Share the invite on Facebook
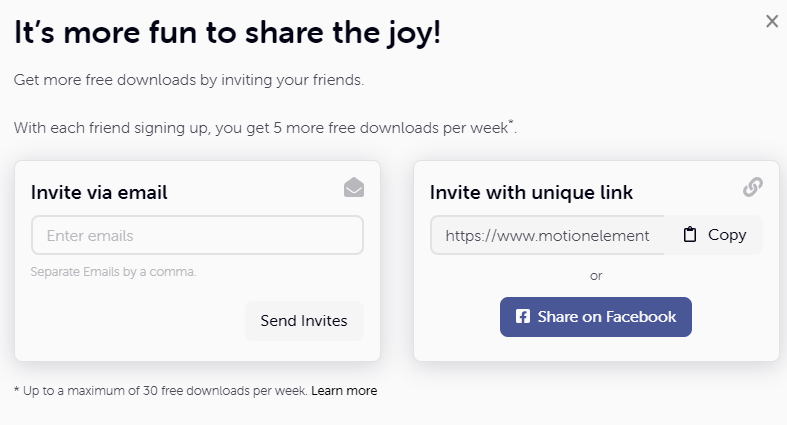The image size is (787, 425). coord(596,317)
